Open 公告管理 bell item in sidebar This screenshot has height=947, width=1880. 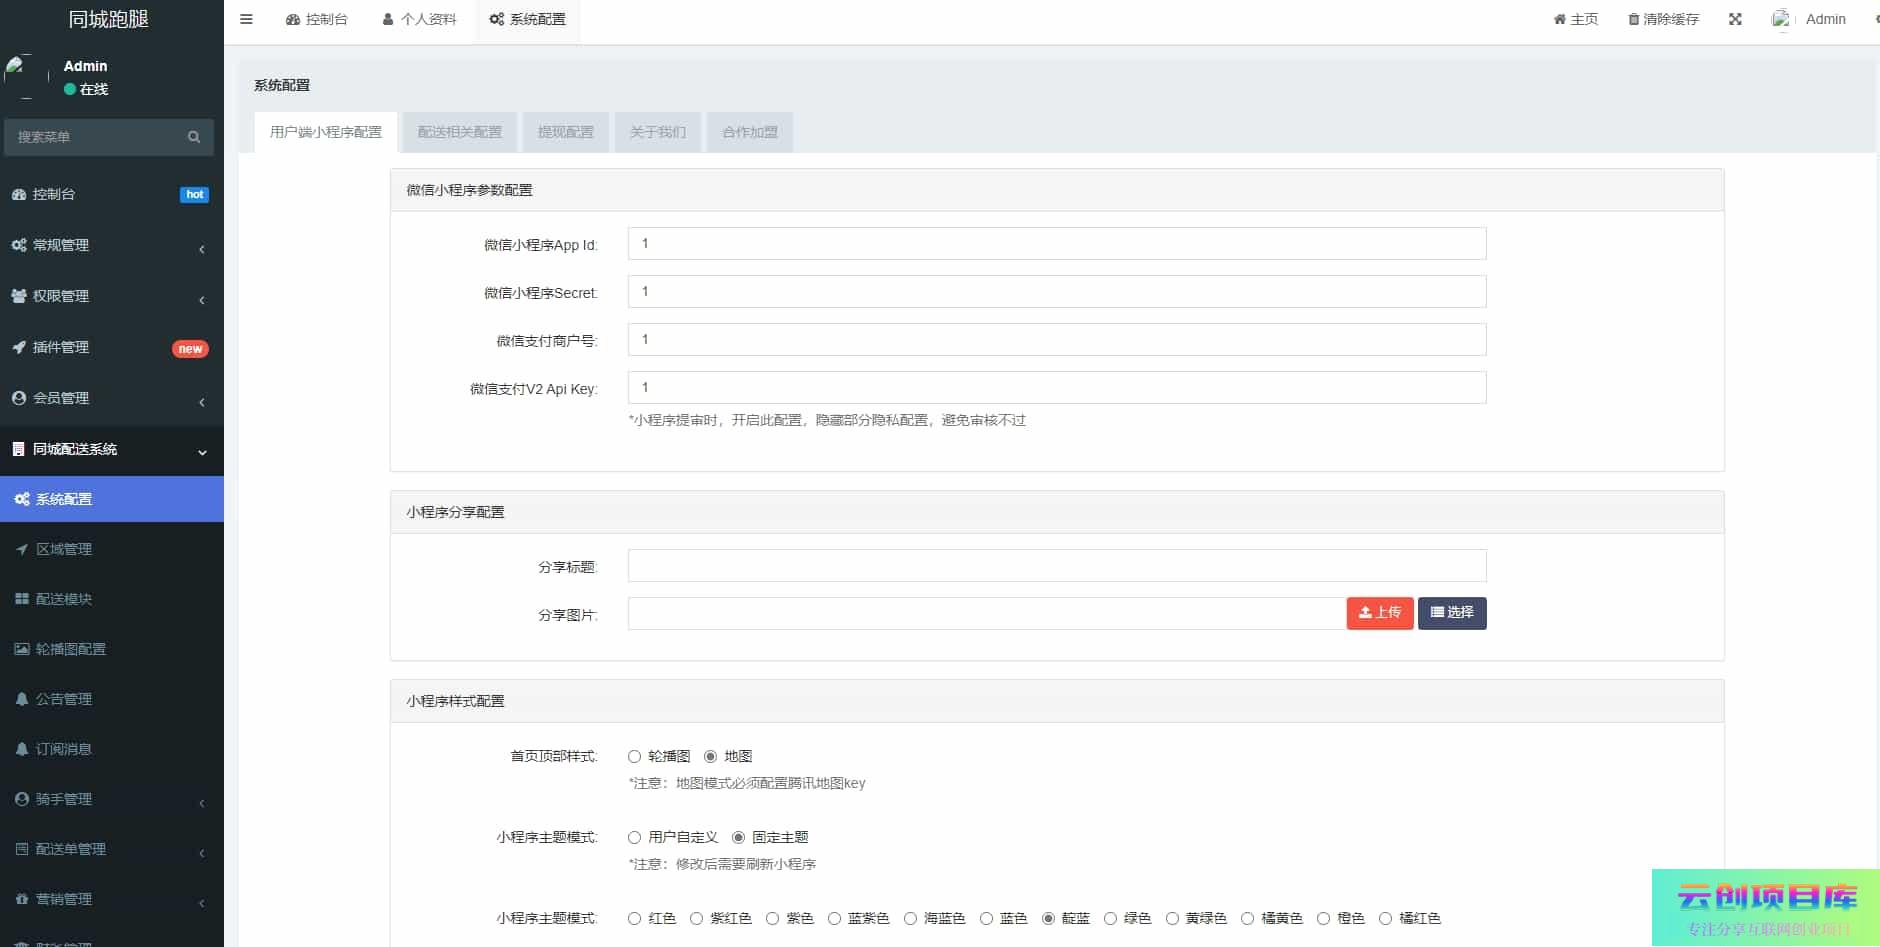pos(64,699)
